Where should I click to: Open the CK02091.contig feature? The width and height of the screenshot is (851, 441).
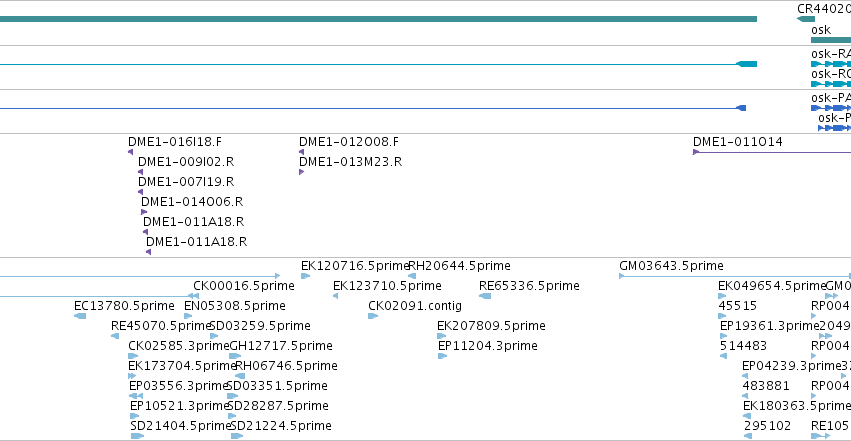click(415, 306)
